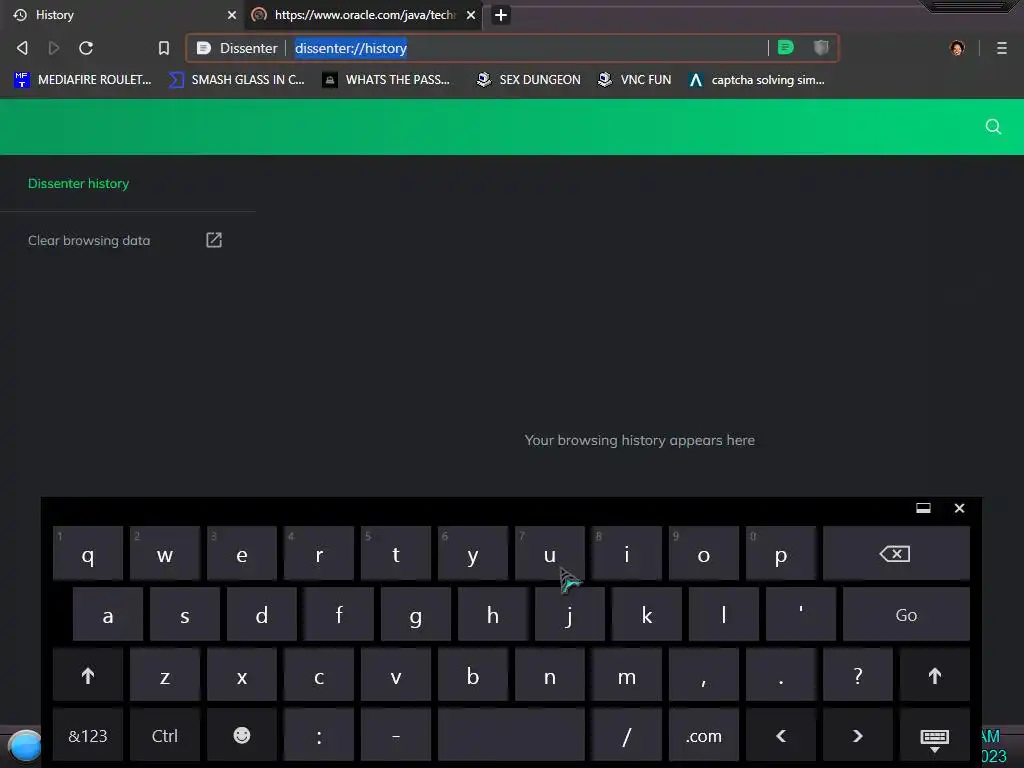Tap the space bar key
1024x768 pixels.
(511, 736)
